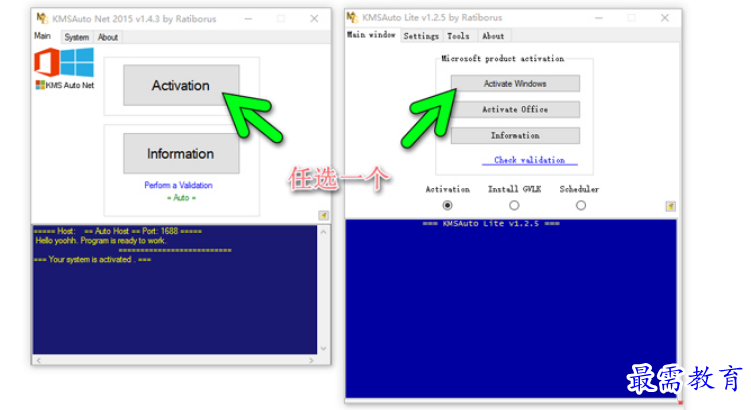751x410 pixels.
Task: Switch to the Main tab in KMSAuto Net
Action: click(42, 36)
